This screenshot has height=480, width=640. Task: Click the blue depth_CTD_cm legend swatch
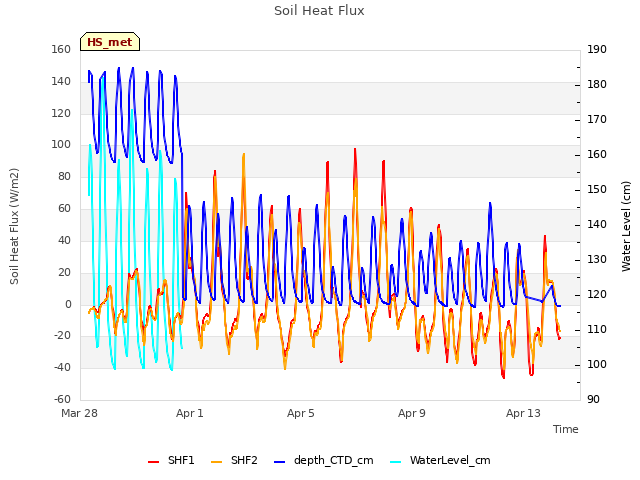coord(279,462)
